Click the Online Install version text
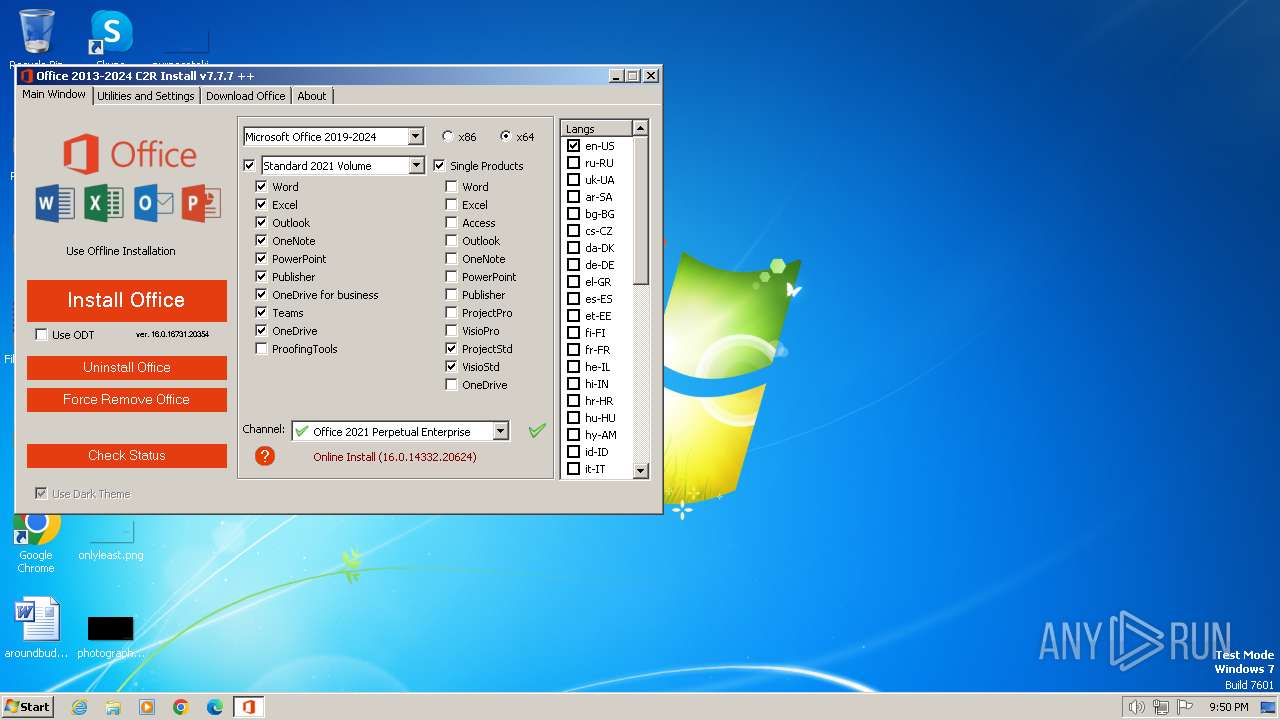 (x=395, y=457)
